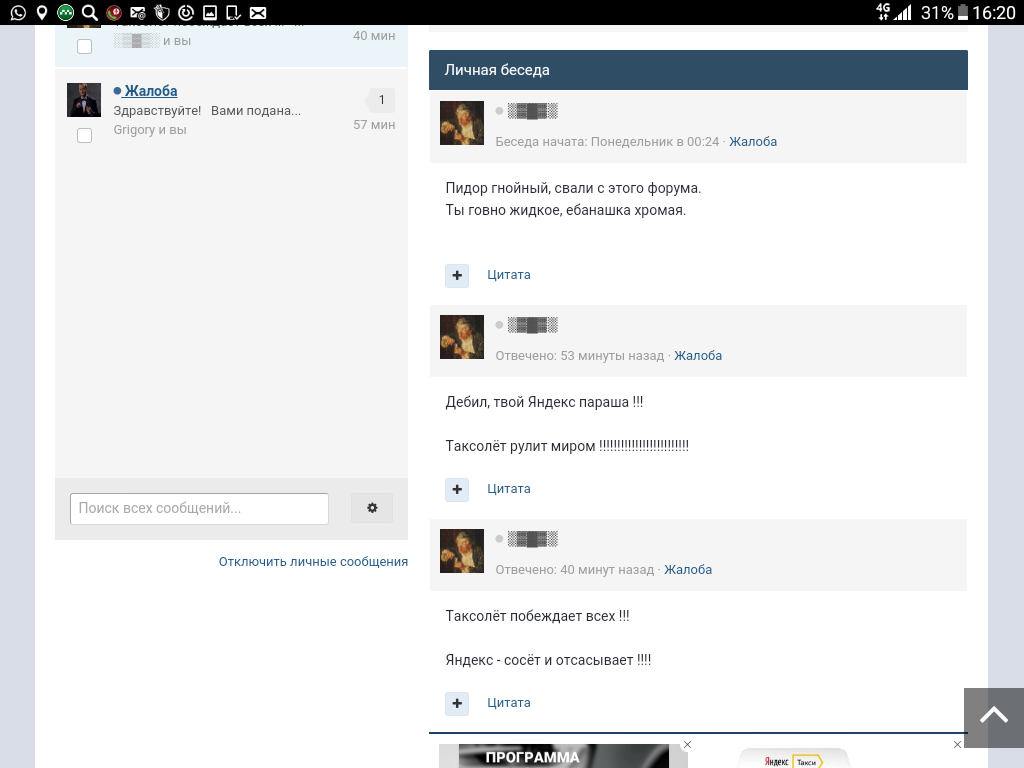Click the unread count badge showing 1
This screenshot has width=1024, height=768.
coord(381,100)
